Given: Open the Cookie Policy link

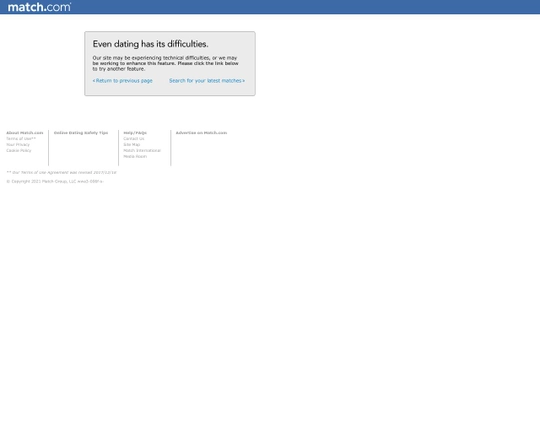Looking at the screenshot, I should (19, 150).
